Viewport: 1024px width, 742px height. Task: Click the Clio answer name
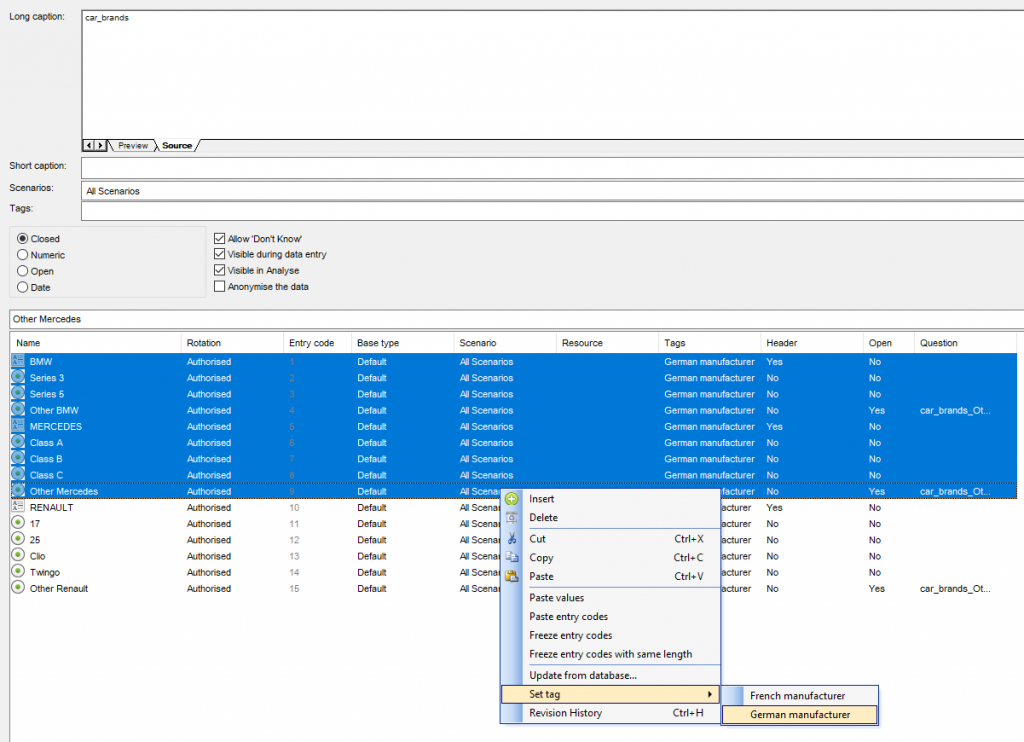pyautogui.click(x=38, y=556)
